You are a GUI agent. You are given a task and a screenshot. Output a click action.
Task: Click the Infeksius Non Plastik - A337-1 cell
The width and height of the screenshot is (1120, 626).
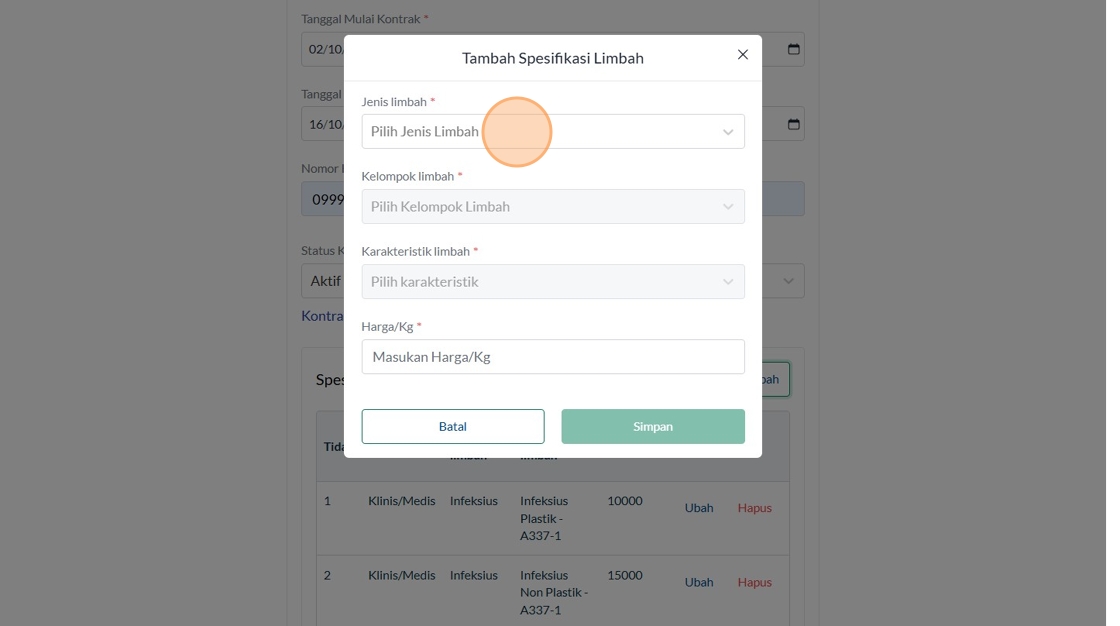(553, 592)
